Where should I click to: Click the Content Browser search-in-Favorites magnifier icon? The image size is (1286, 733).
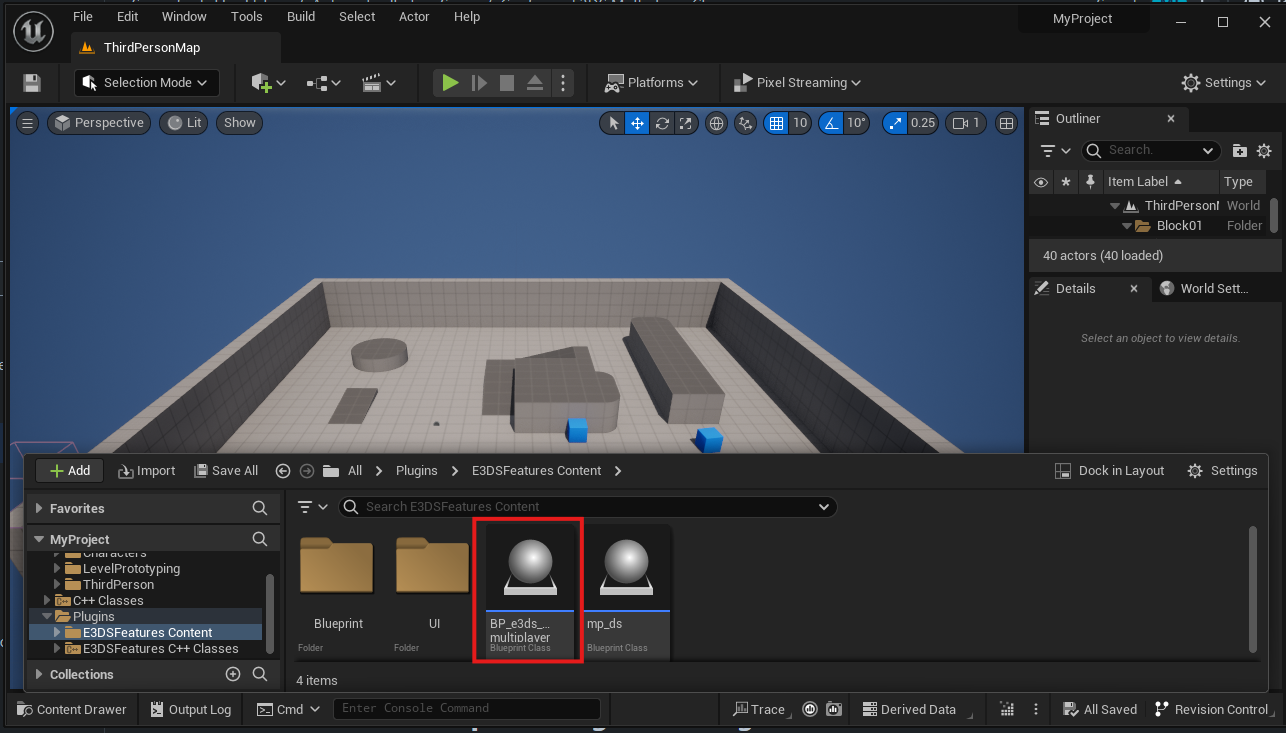coord(260,508)
